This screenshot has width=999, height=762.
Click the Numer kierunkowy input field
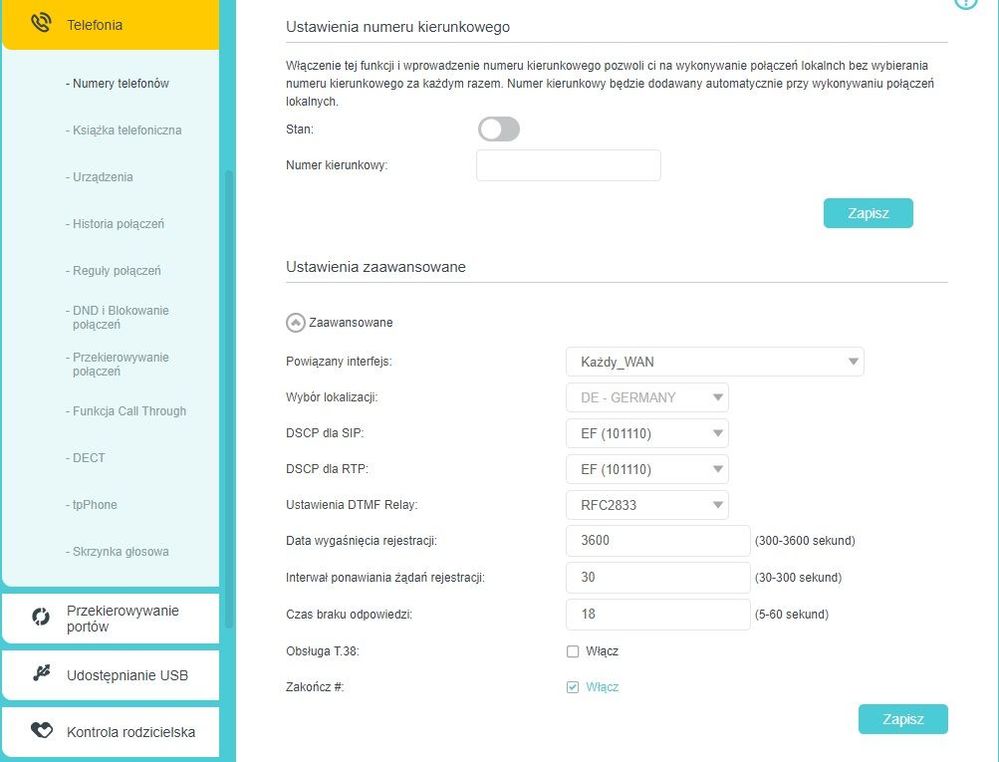tap(568, 165)
